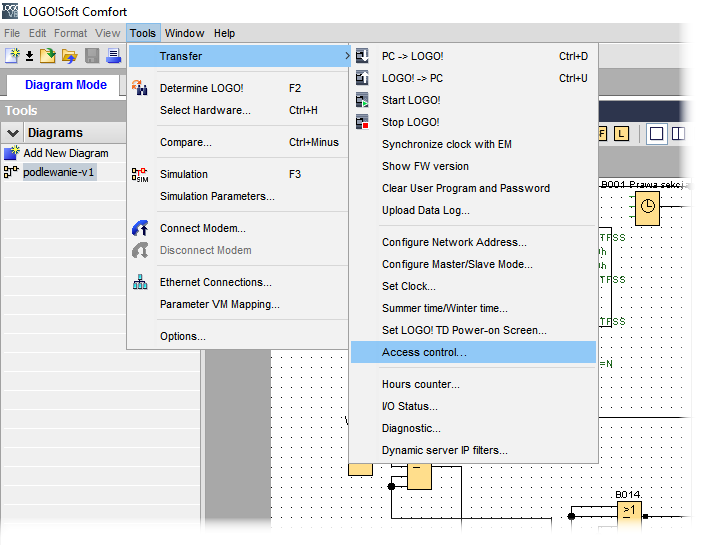Open the new-diagram dropdown arrow
This screenshot has height=545, width=719.
pyautogui.click(x=29, y=56)
